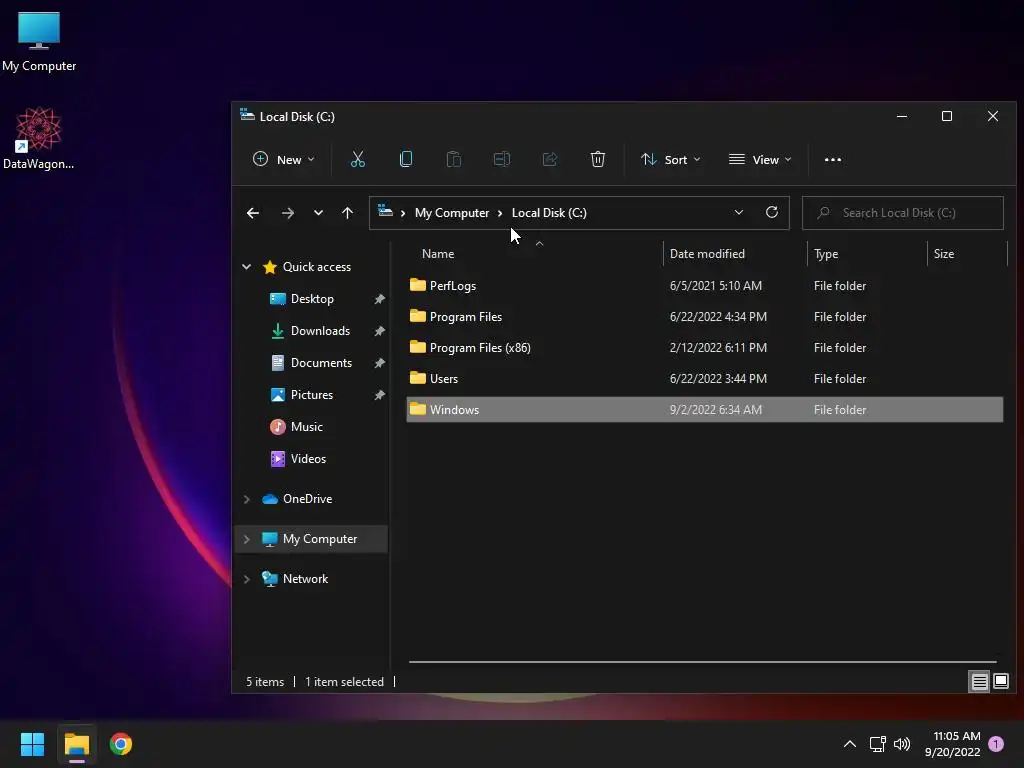Click the Cut scissors icon
This screenshot has height=768, width=1024.
pos(357,159)
